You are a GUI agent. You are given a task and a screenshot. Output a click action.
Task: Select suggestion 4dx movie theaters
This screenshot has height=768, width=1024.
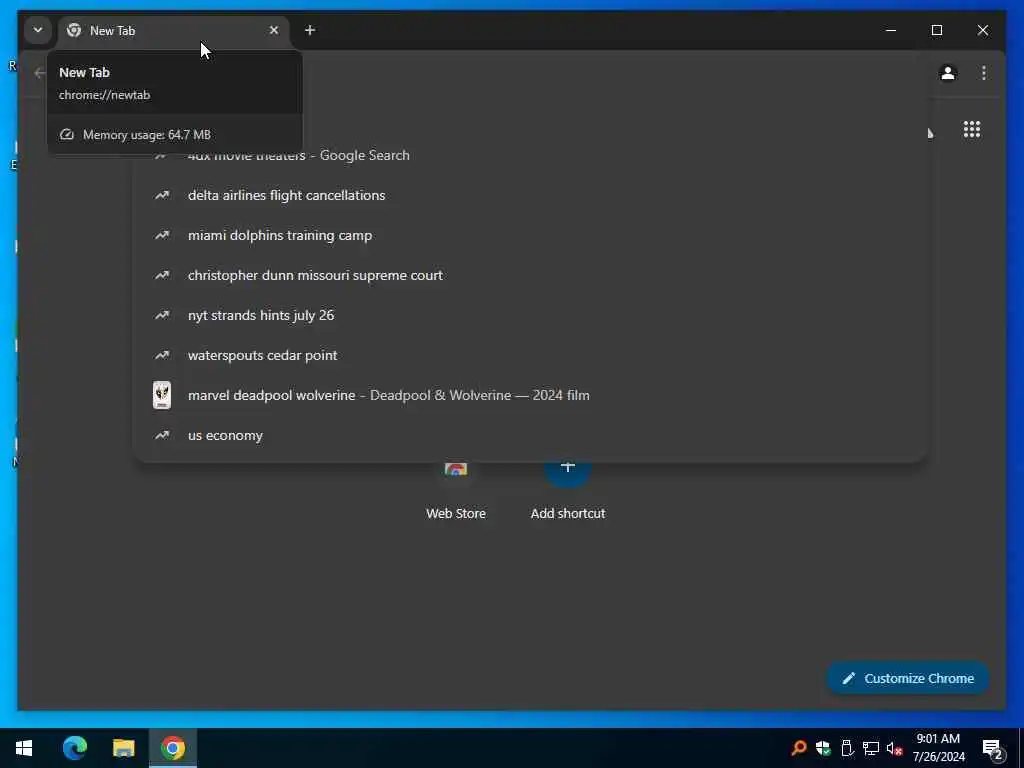click(x=530, y=155)
